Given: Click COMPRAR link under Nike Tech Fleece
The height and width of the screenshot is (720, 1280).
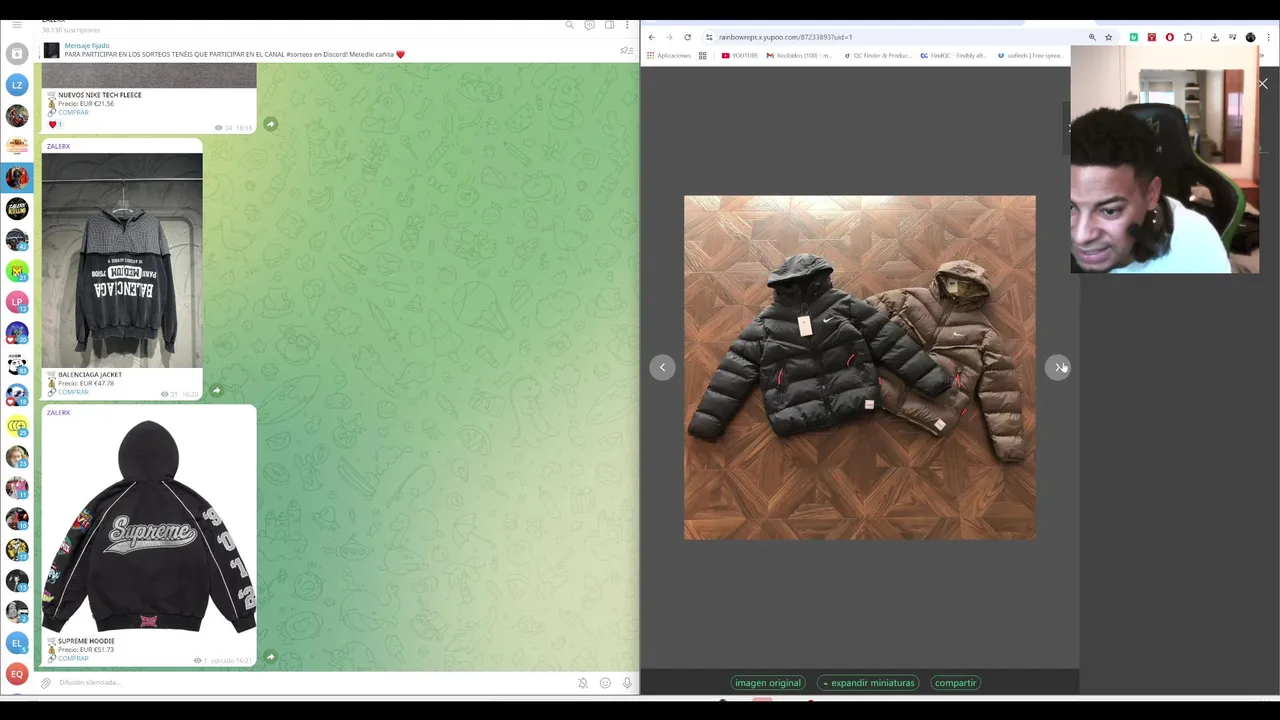Looking at the screenshot, I should [x=73, y=112].
